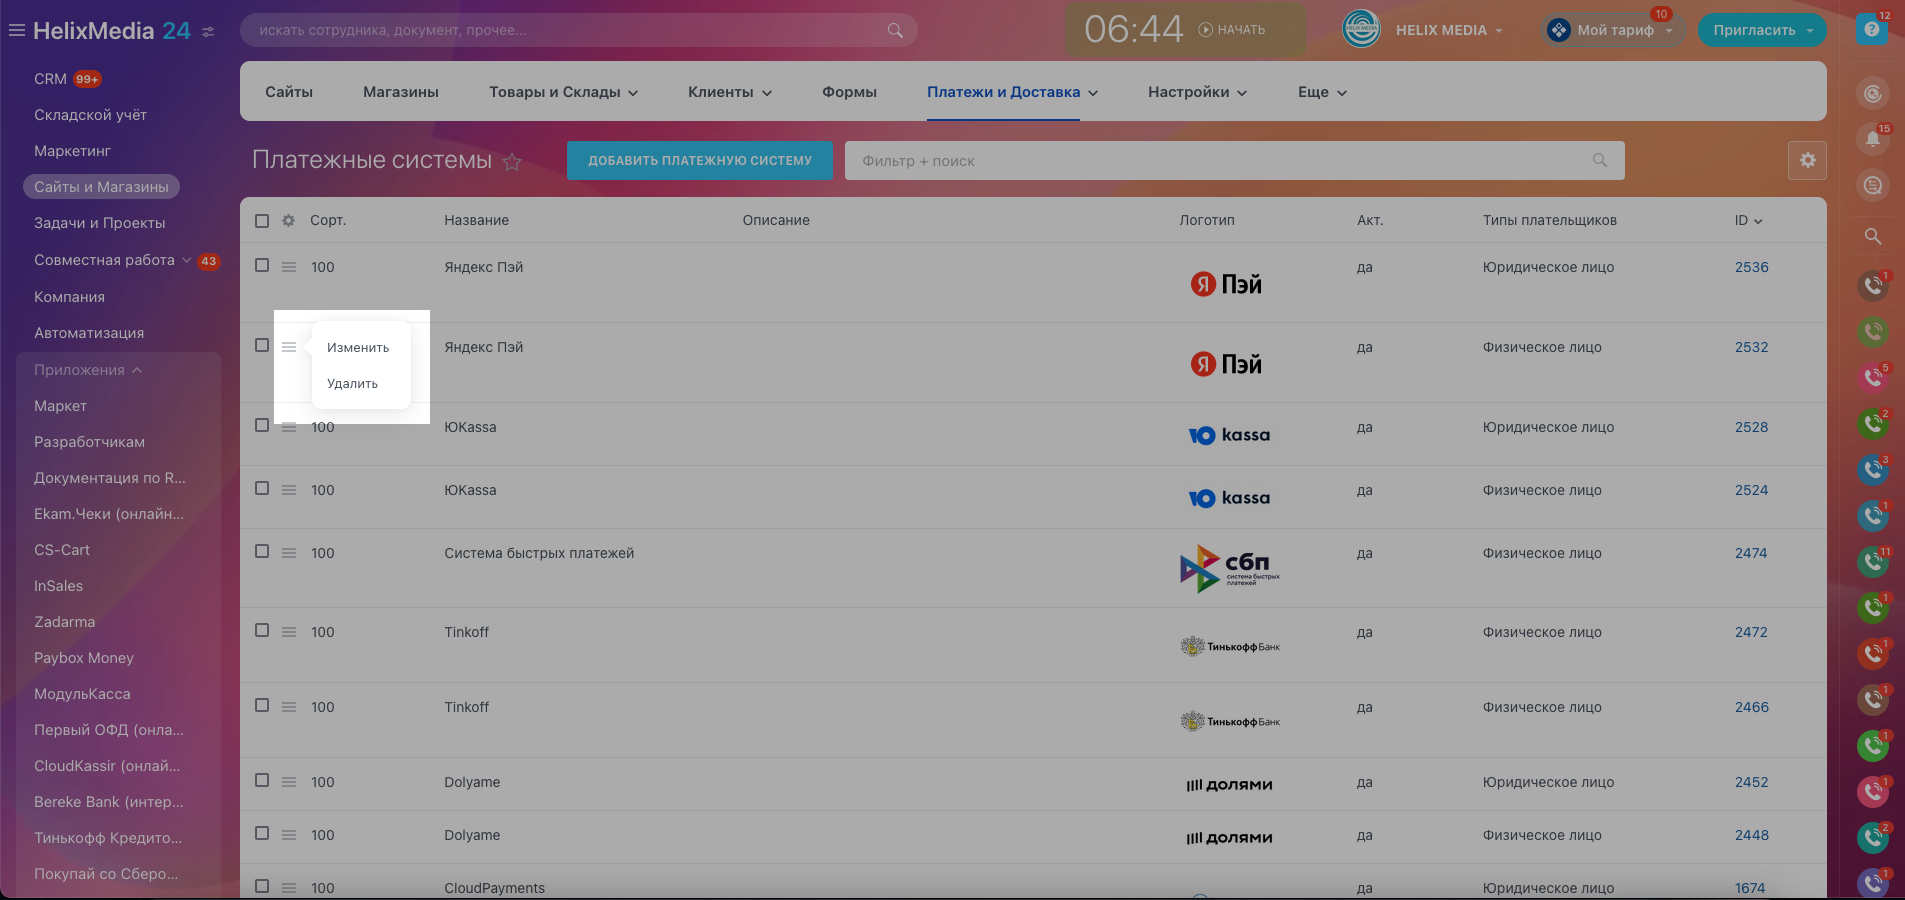
Task: Open Складской учёт in sidebar
Action: 91,115
